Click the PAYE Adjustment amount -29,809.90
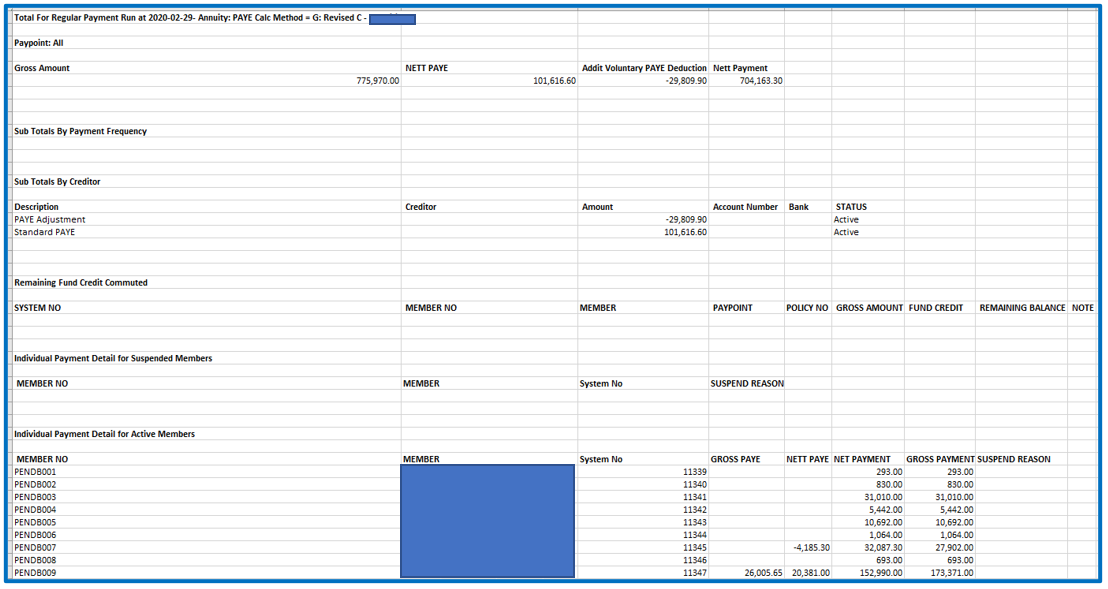This screenshot has height=589, width=1108. click(685, 220)
